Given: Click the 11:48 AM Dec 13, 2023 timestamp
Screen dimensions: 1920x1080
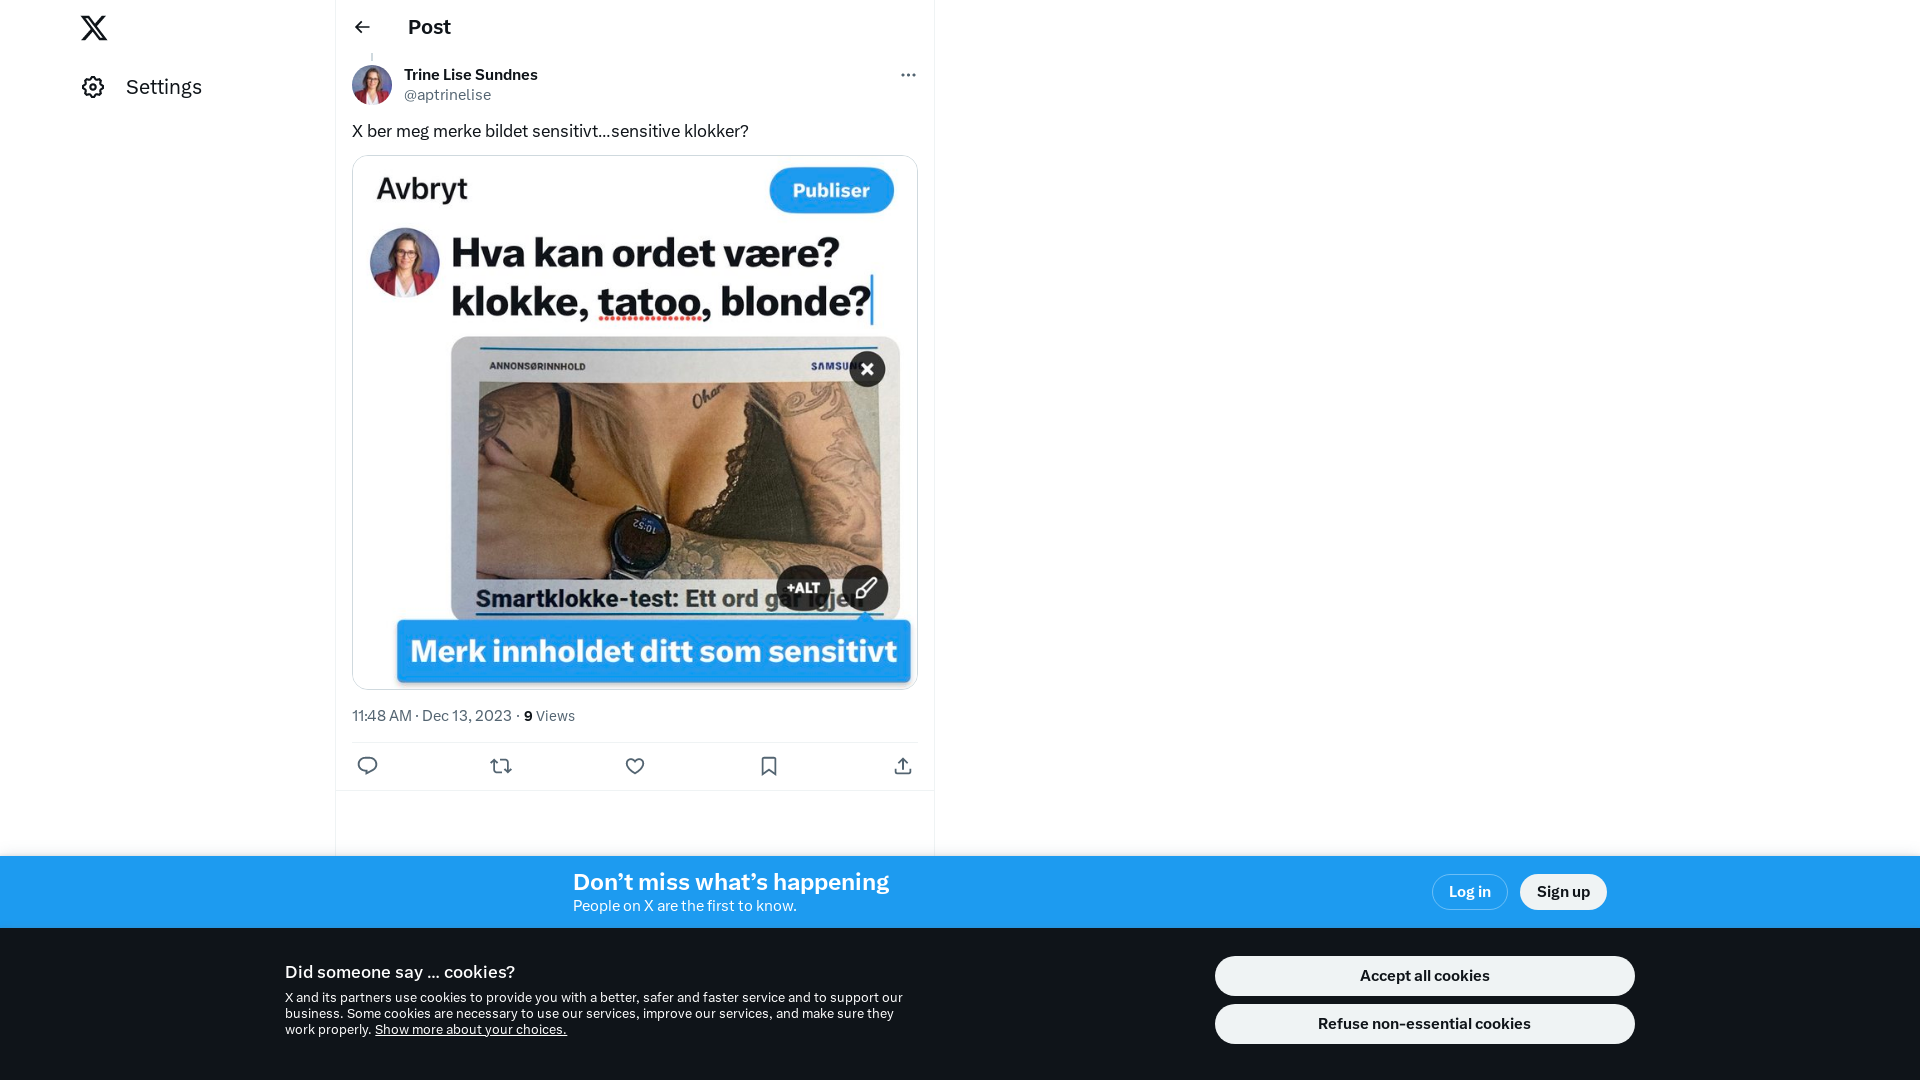Looking at the screenshot, I should coord(432,716).
